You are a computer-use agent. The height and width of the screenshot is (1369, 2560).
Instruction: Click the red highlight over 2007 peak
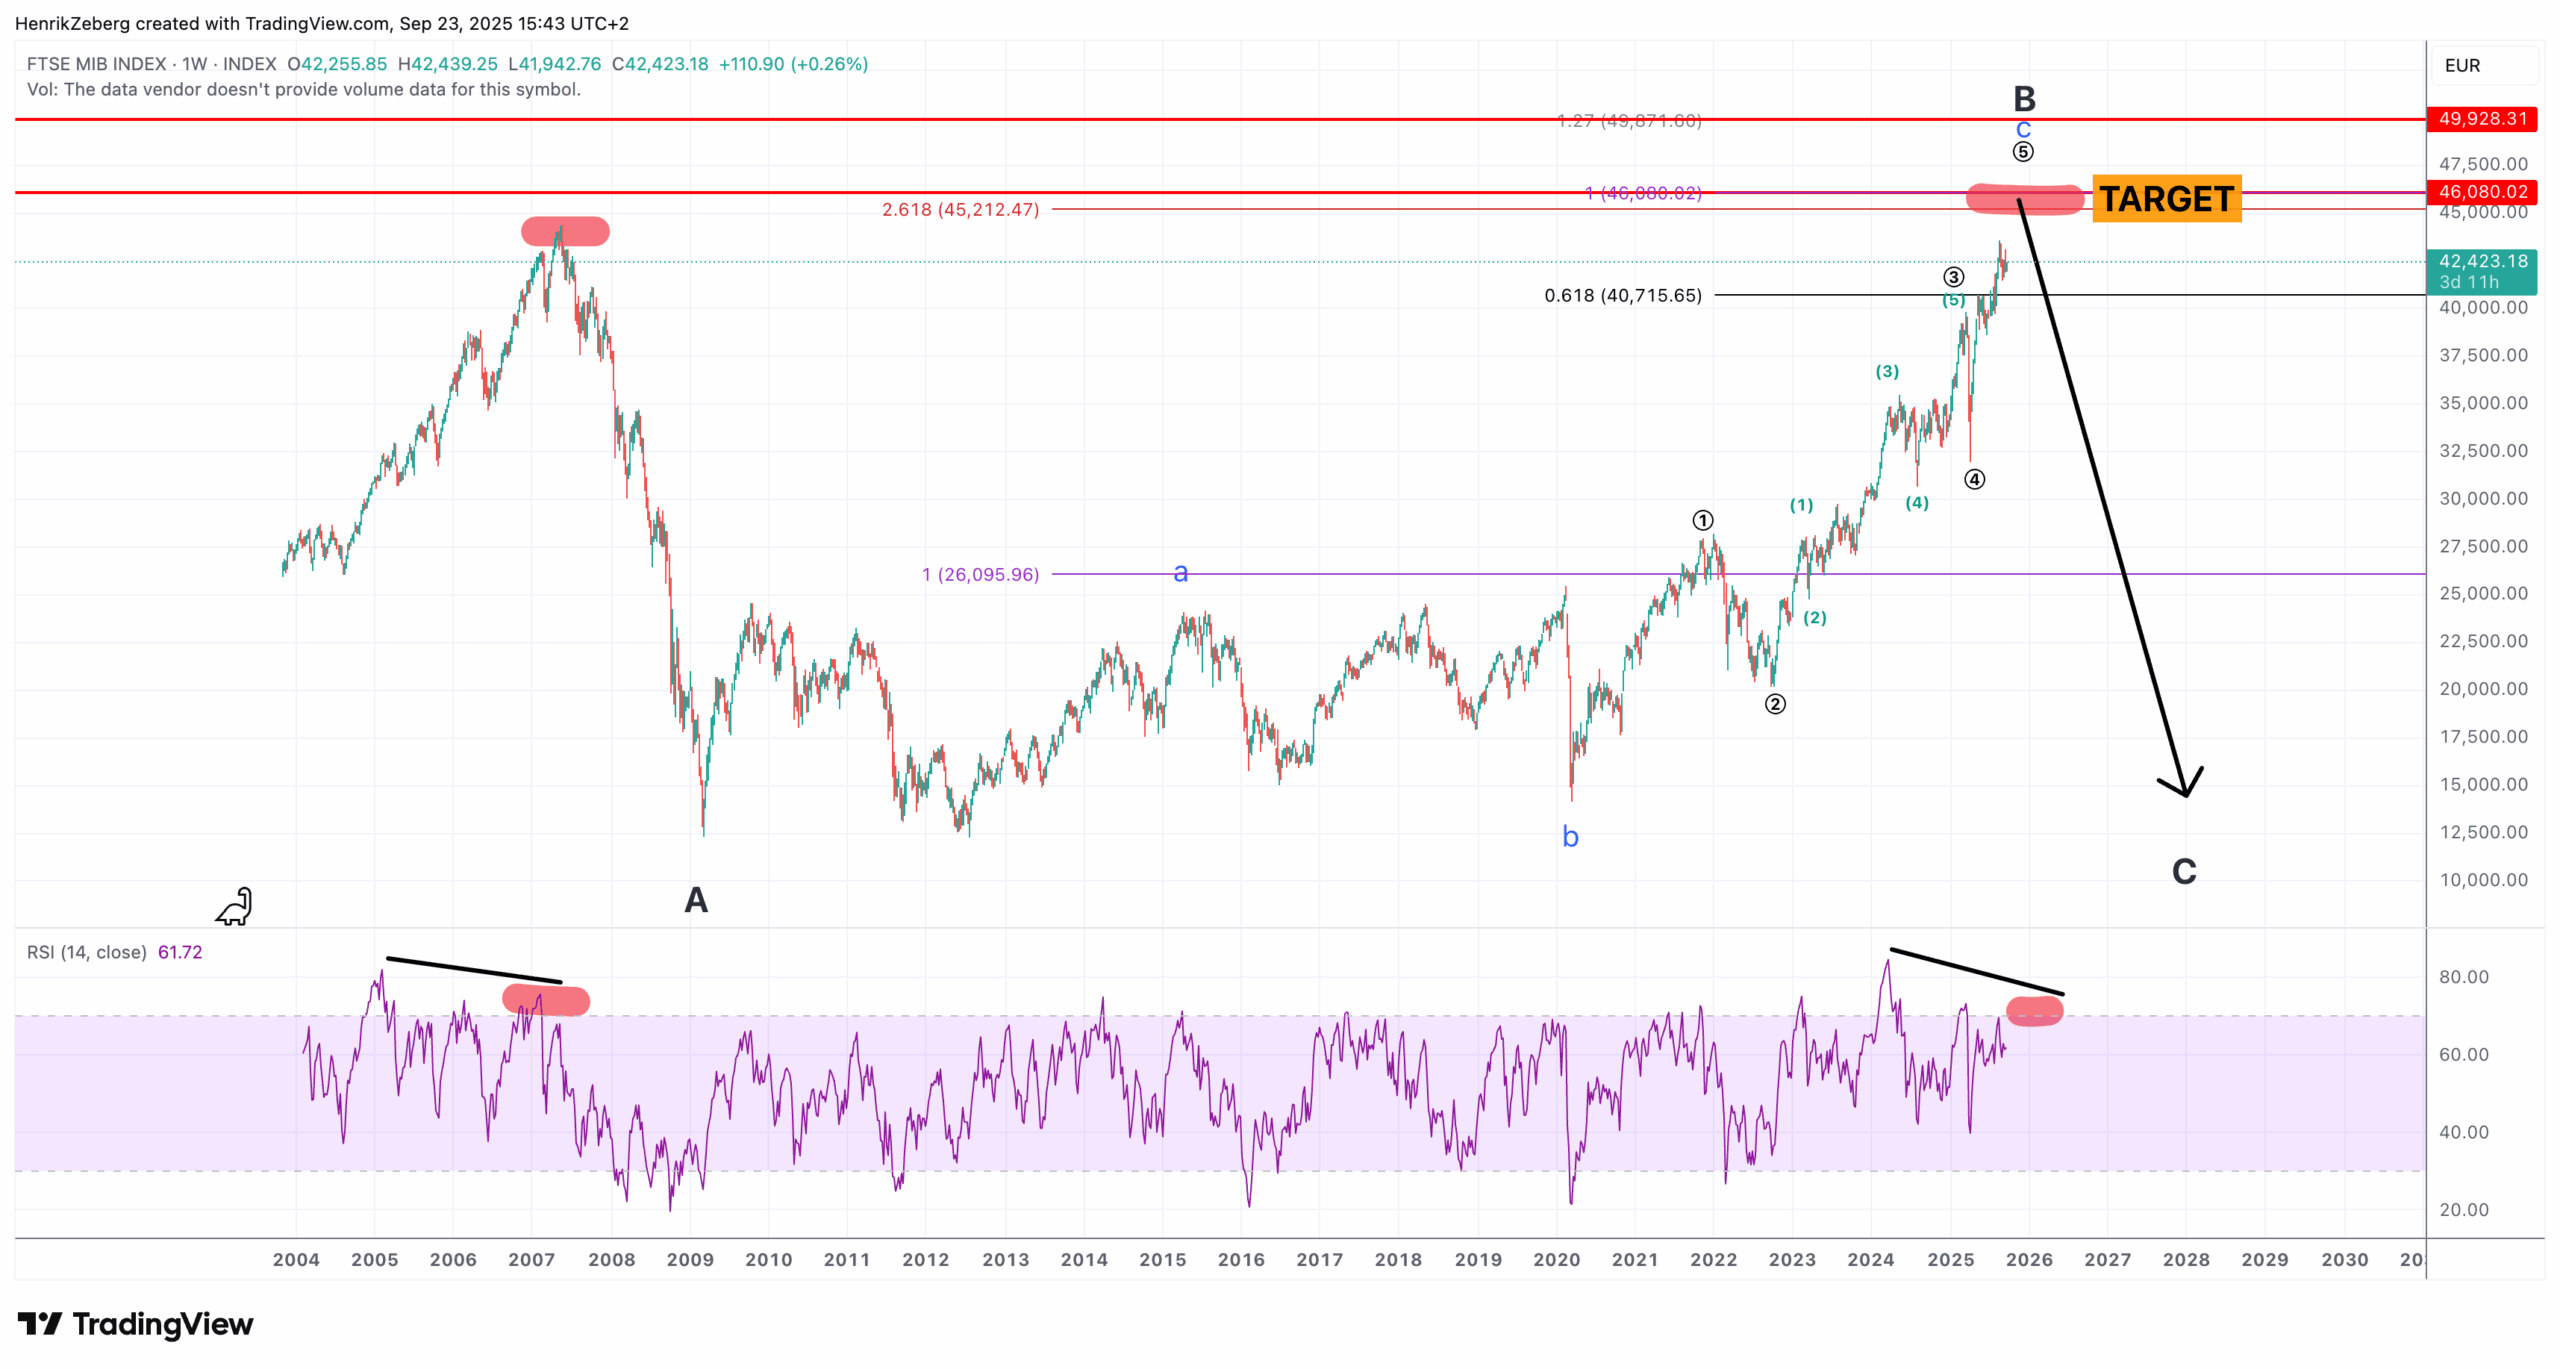(565, 232)
